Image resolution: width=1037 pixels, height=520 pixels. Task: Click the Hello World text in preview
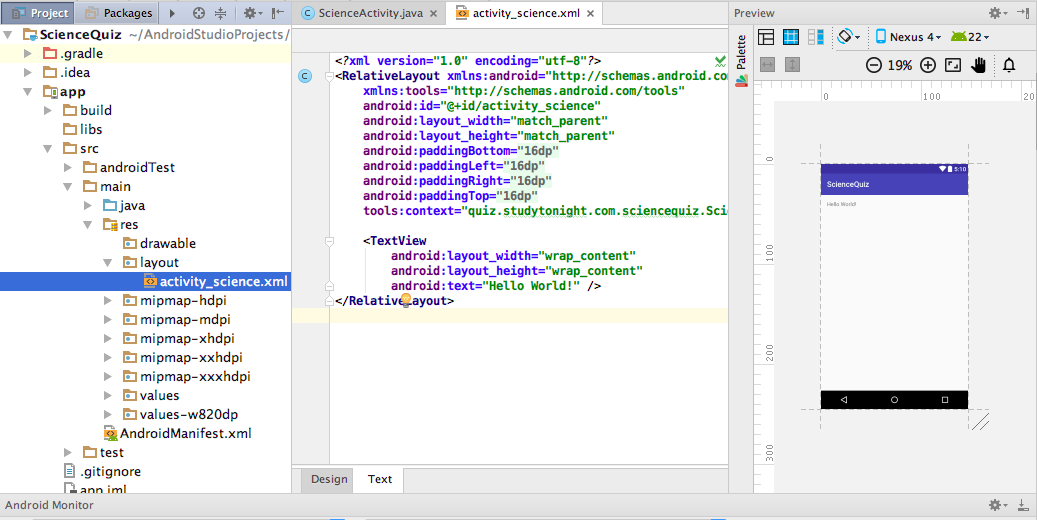[x=841, y=204]
